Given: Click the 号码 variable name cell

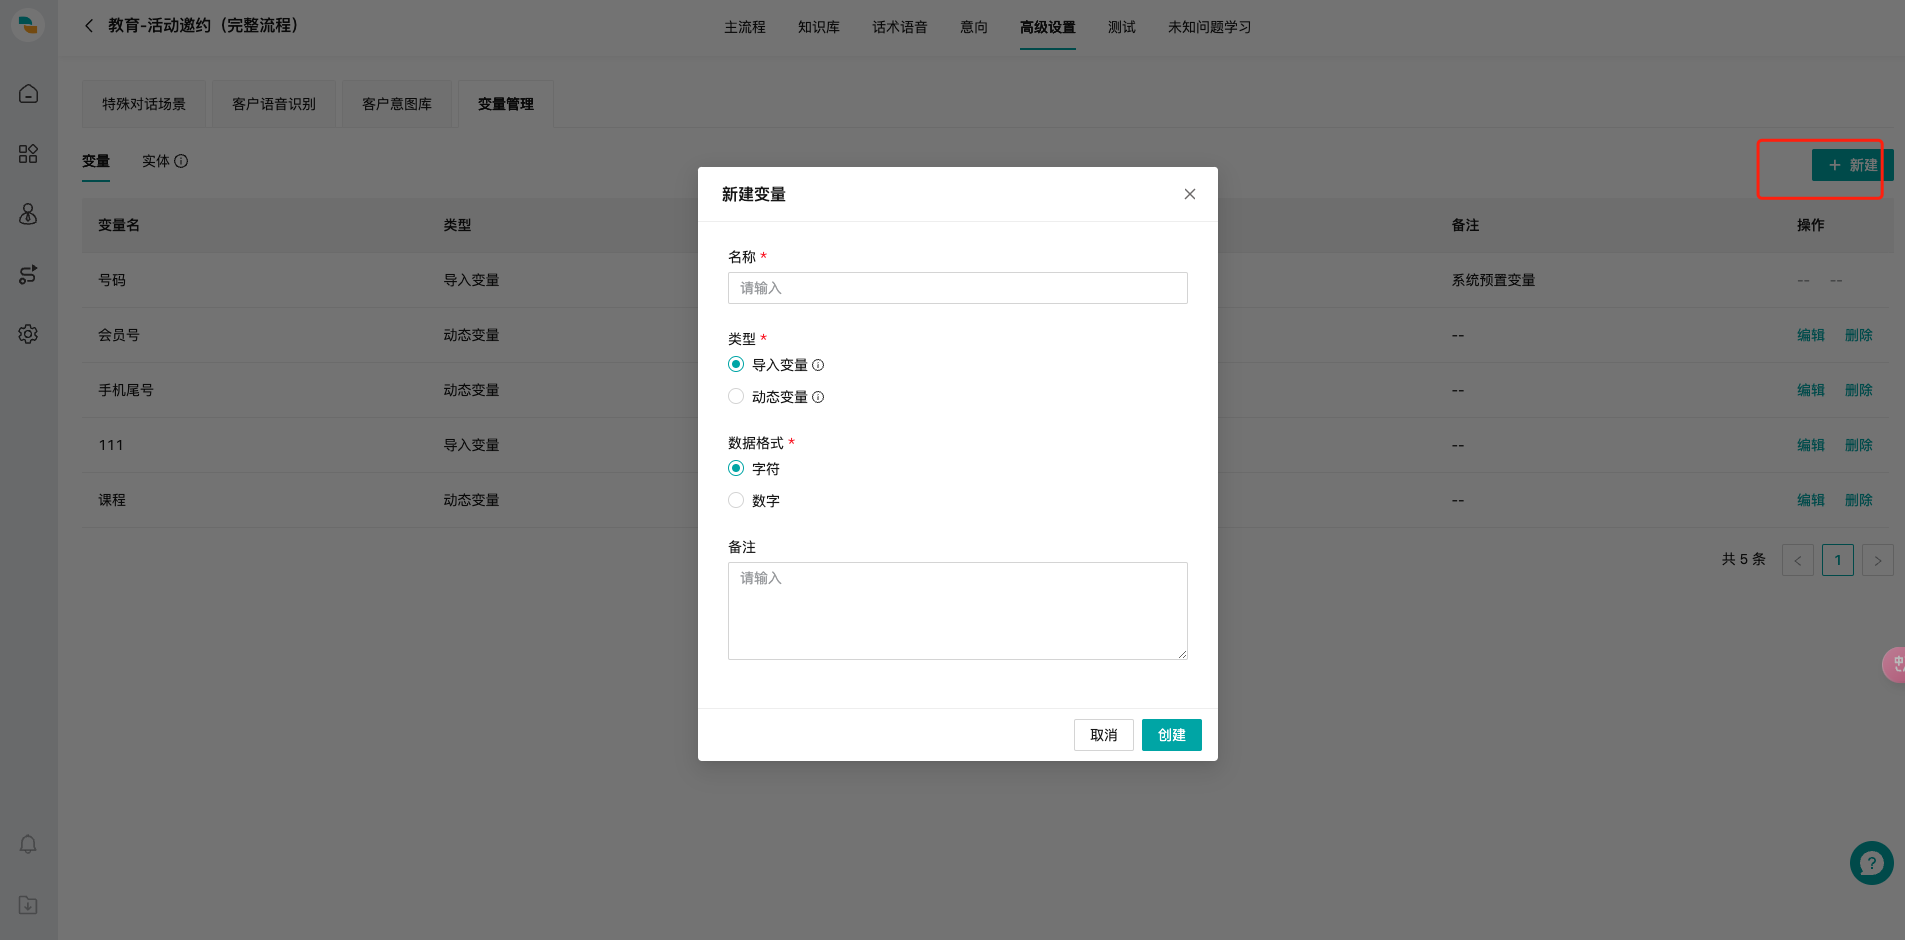Looking at the screenshot, I should [112, 280].
